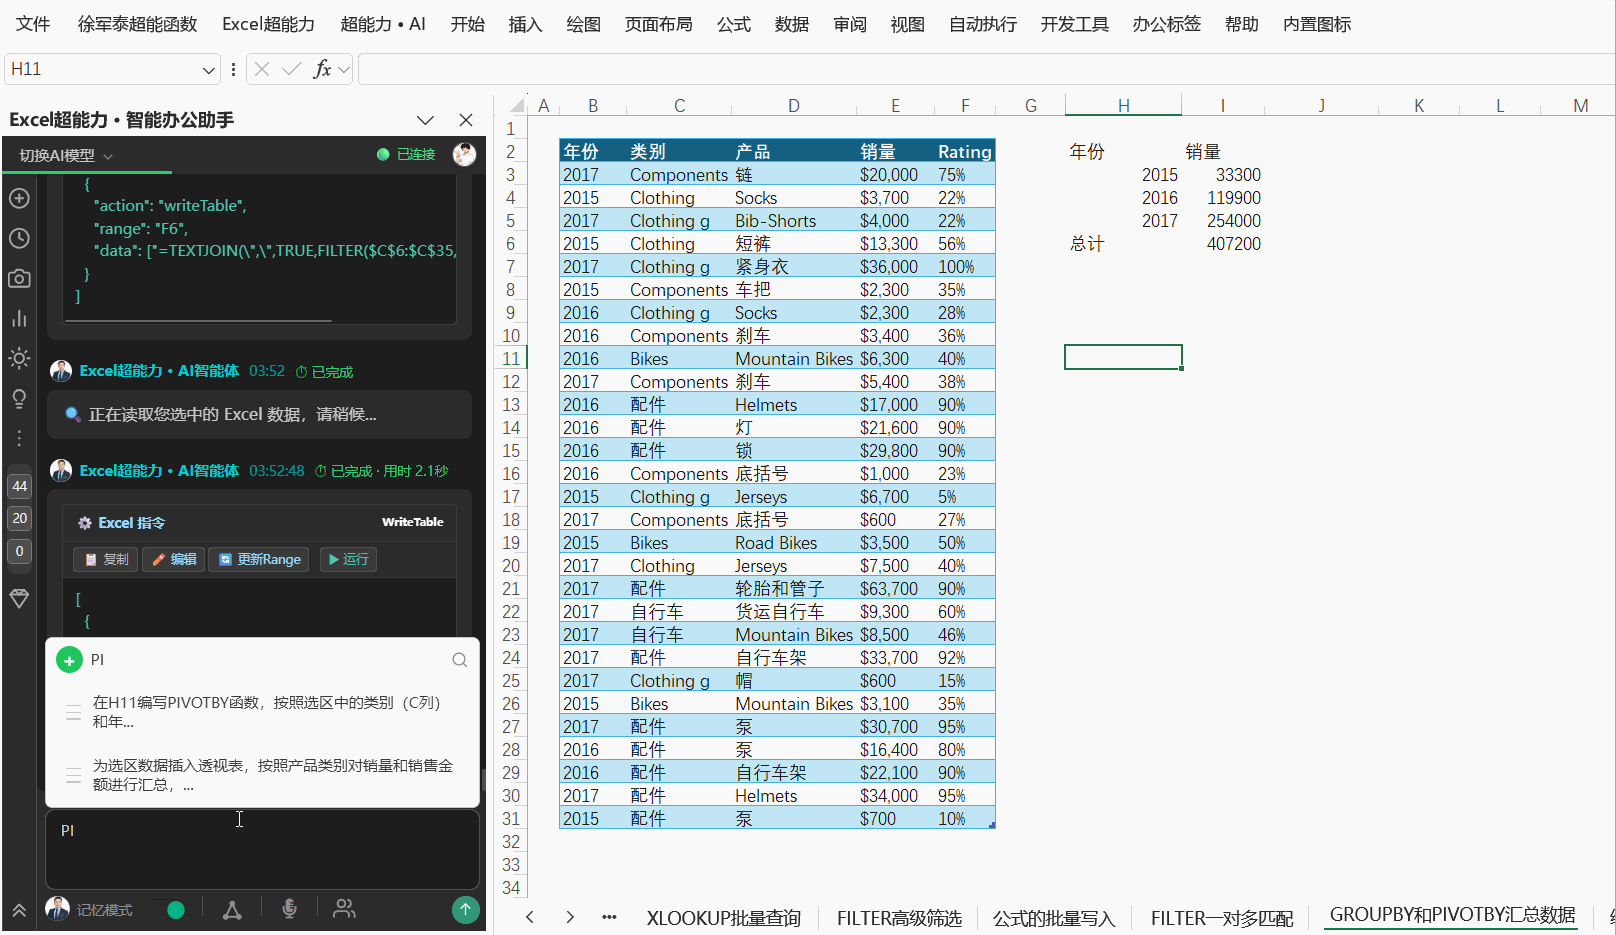
Task: Click the fx insert function icon
Action: click(322, 69)
